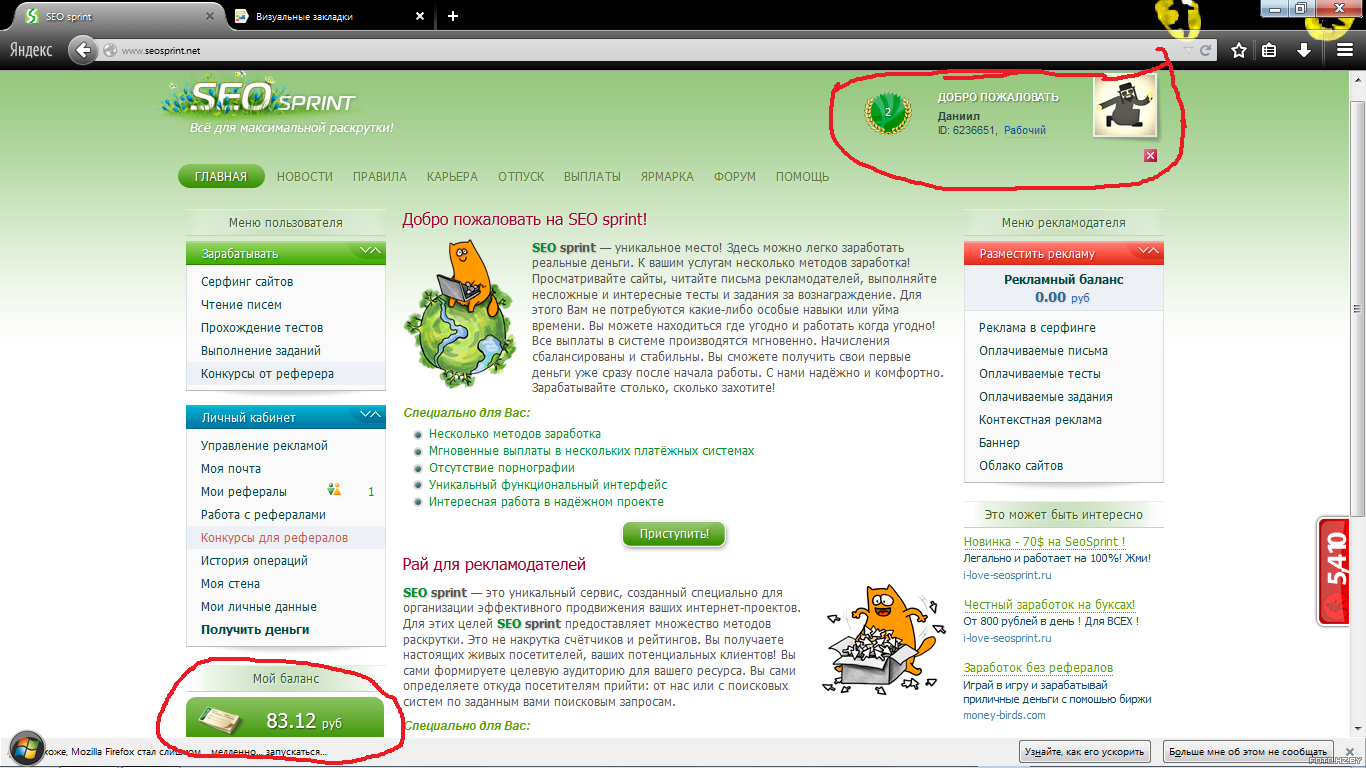Open Чтение писем link
This screenshot has height=768, width=1366.
click(x=241, y=305)
